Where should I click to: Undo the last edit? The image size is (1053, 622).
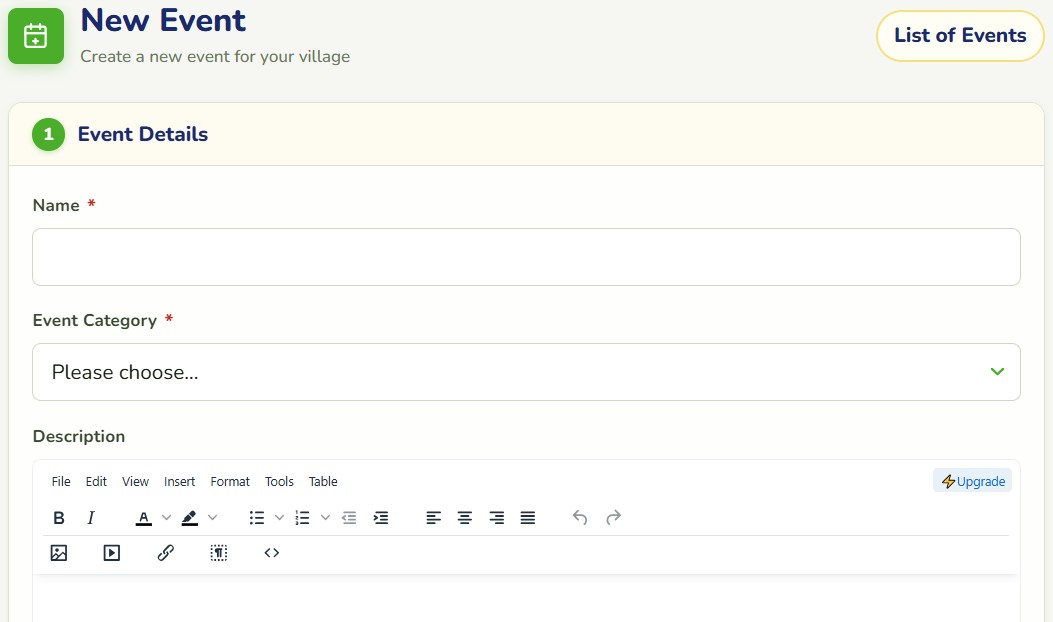pyautogui.click(x=580, y=518)
